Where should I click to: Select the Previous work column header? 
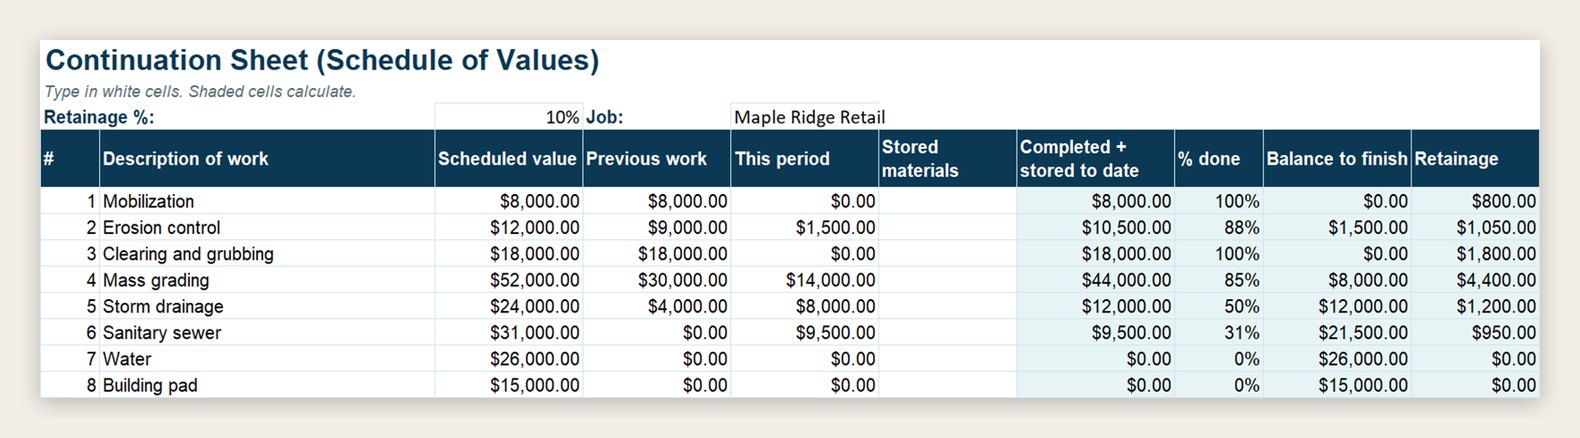point(656,158)
